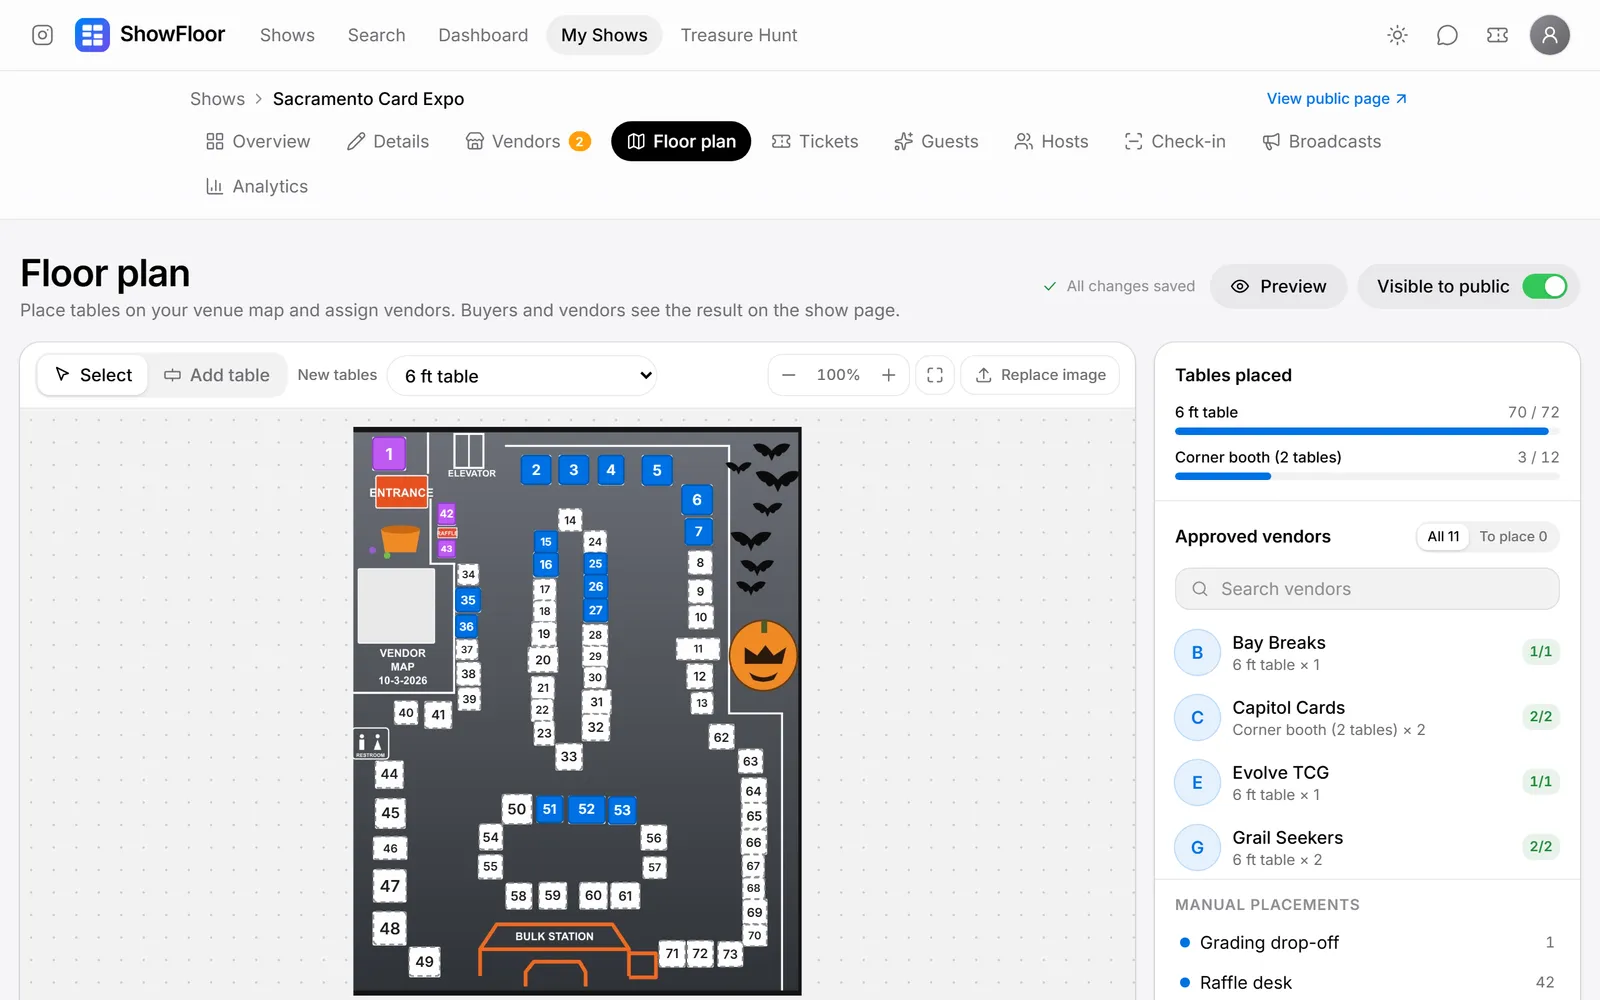Click the 6 ft table progress bar

point(1367,432)
